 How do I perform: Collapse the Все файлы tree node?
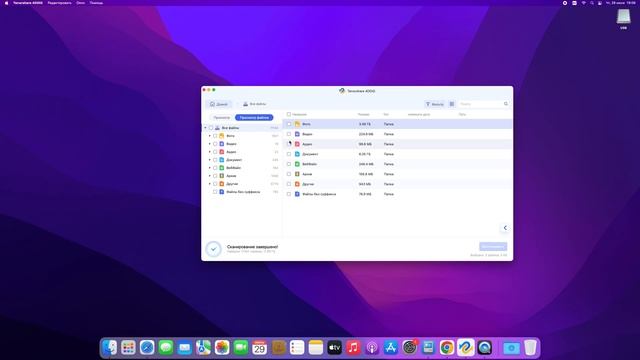pos(205,128)
